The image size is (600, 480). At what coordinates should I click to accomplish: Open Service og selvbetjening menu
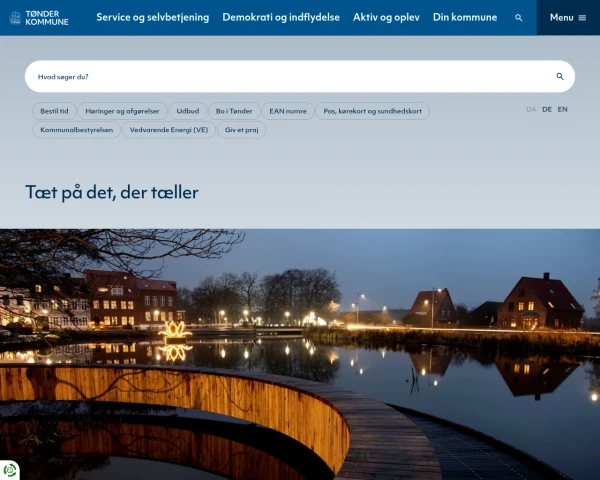coord(153,18)
